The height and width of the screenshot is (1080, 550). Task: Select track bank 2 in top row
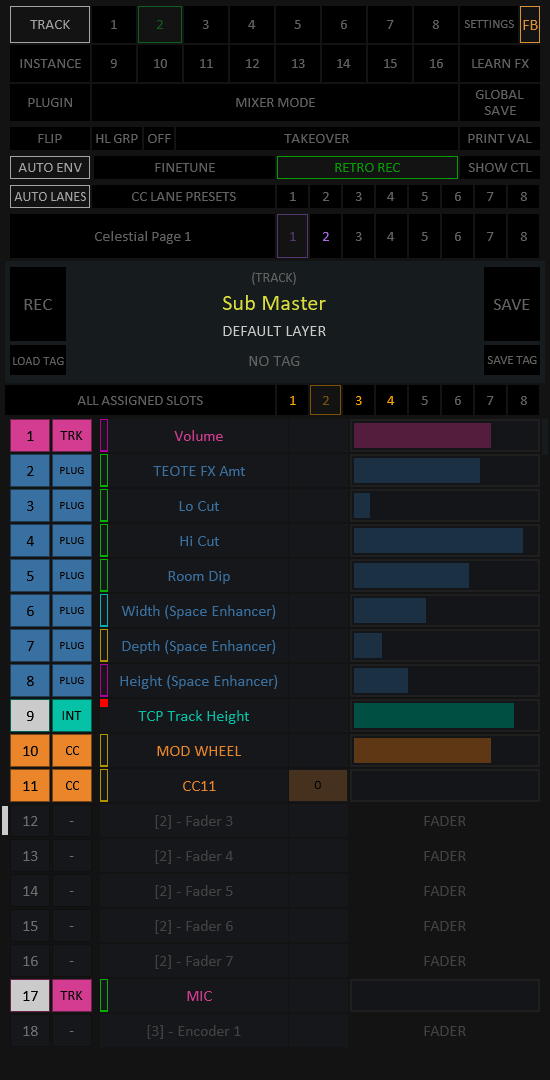click(x=160, y=25)
